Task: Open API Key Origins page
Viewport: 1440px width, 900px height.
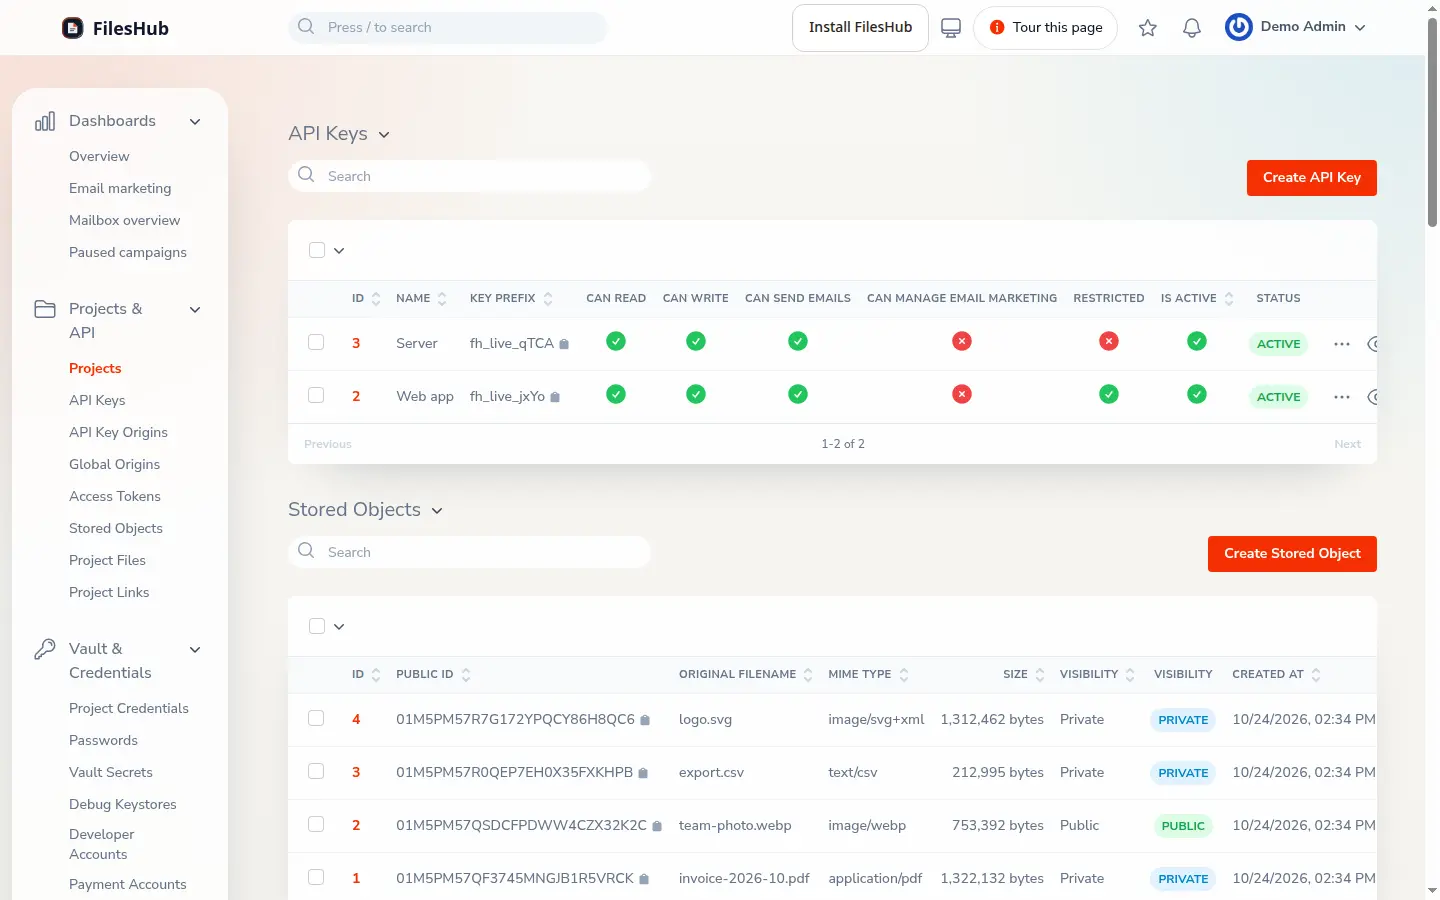Action: [118, 432]
